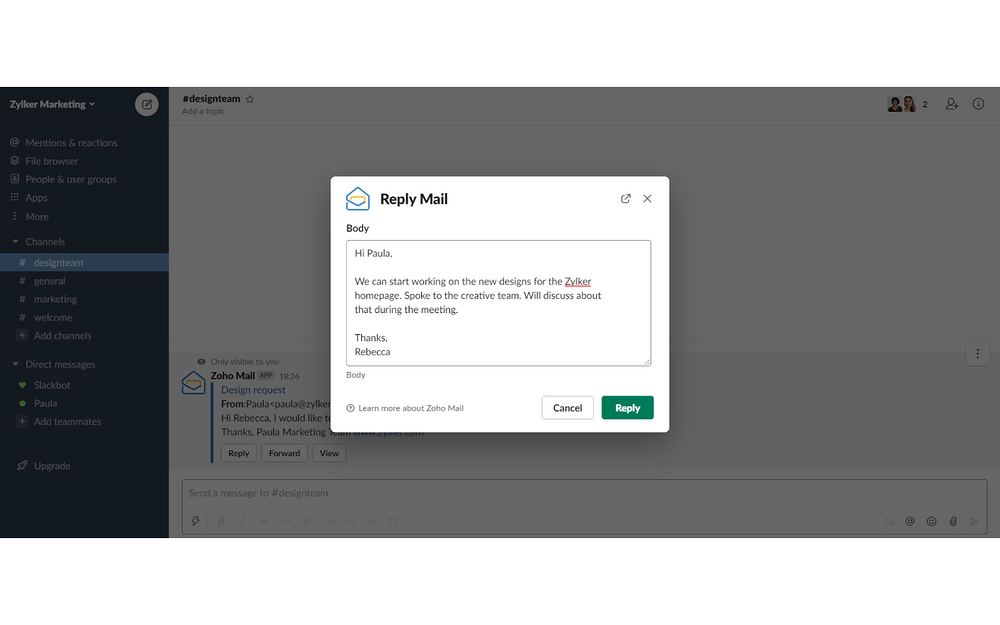Open channel details info icon
Image resolution: width=1000 pixels, height=625 pixels.
(x=978, y=104)
